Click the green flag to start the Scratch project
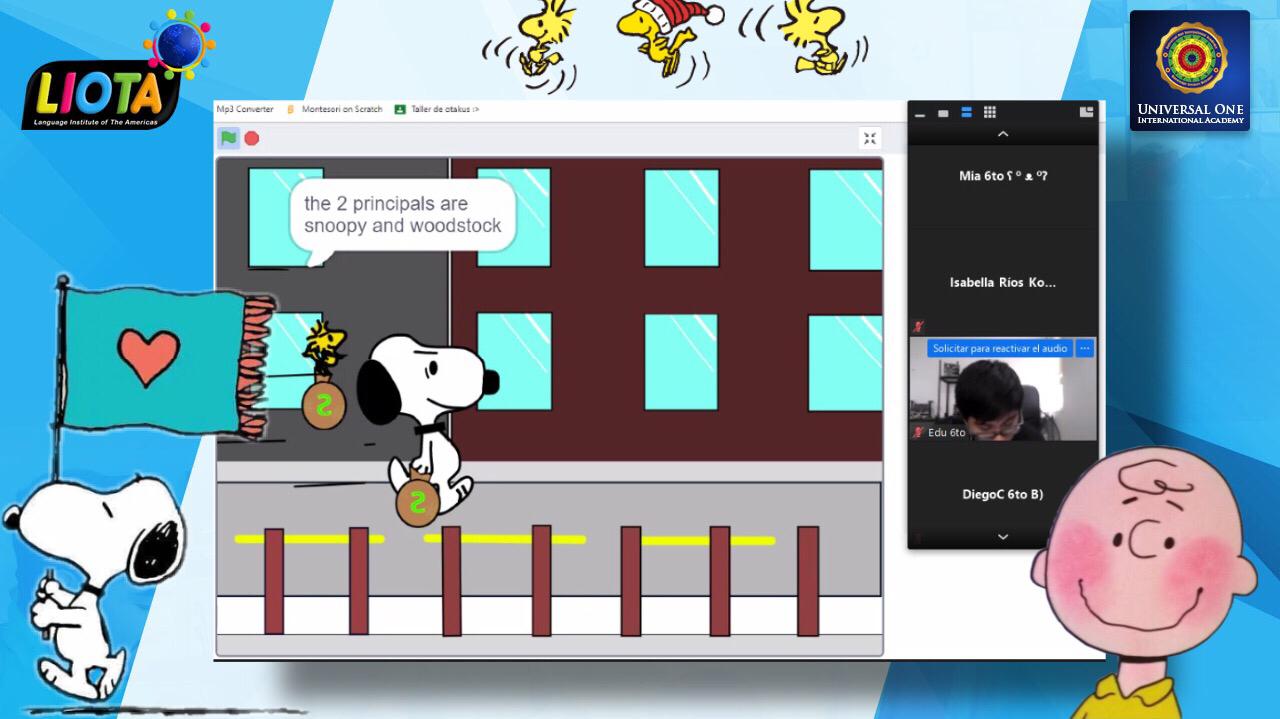 (x=229, y=138)
